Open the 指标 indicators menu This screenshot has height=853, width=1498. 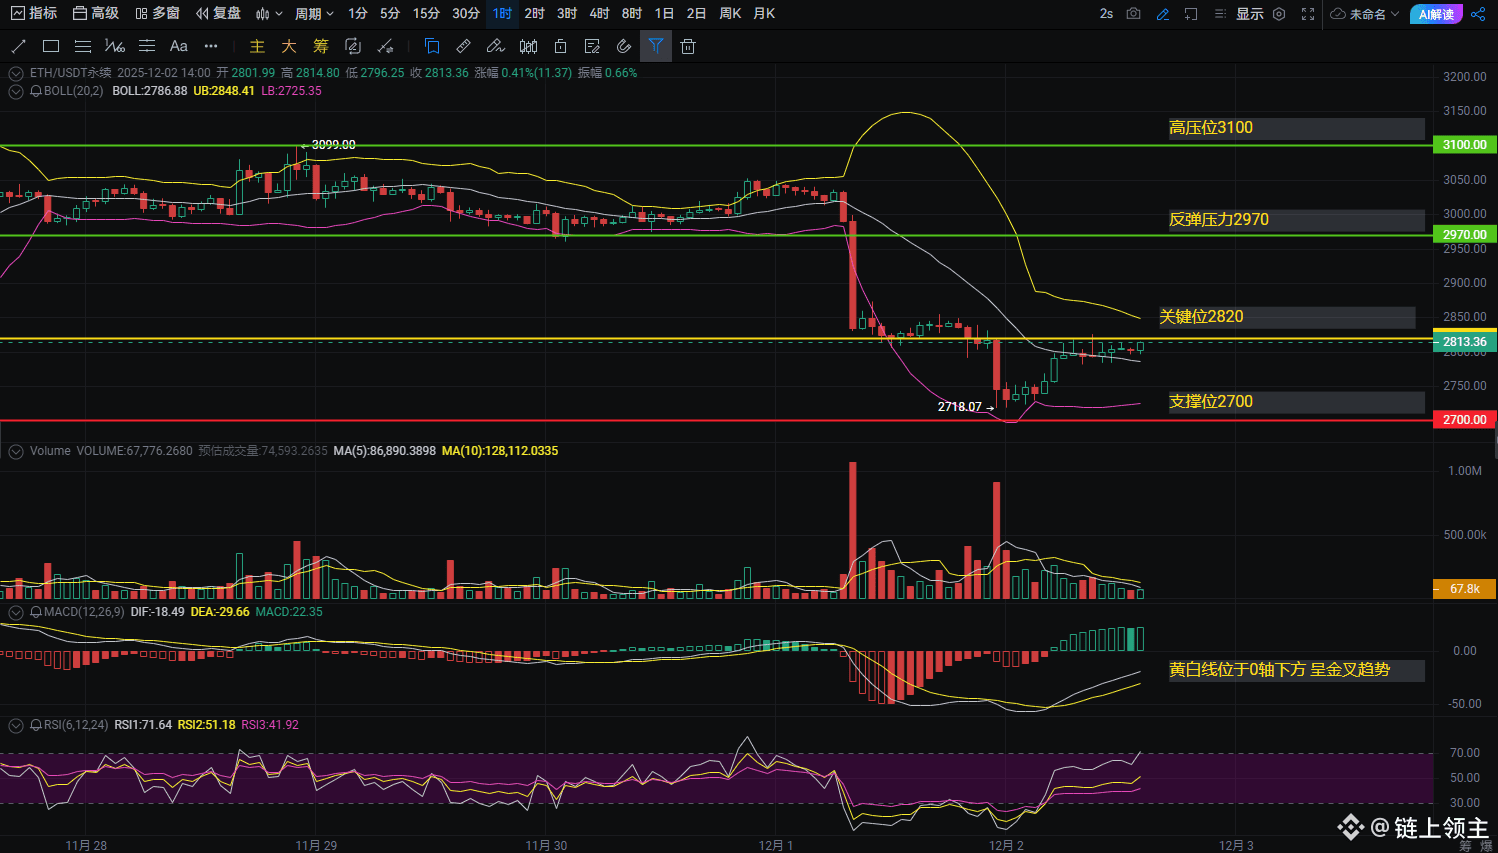click(34, 14)
